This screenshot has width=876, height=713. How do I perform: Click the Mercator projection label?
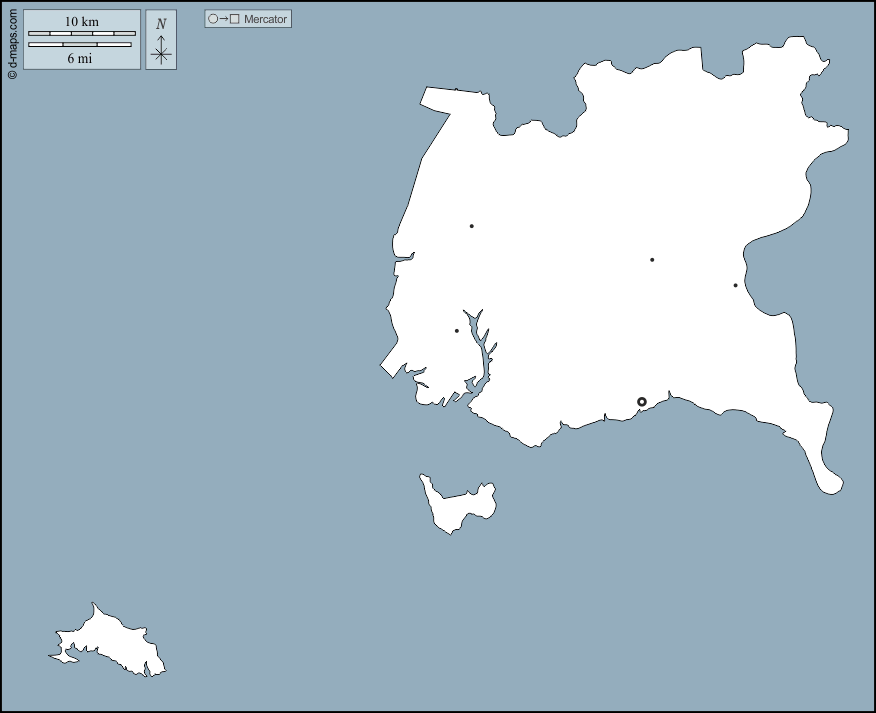[266, 19]
